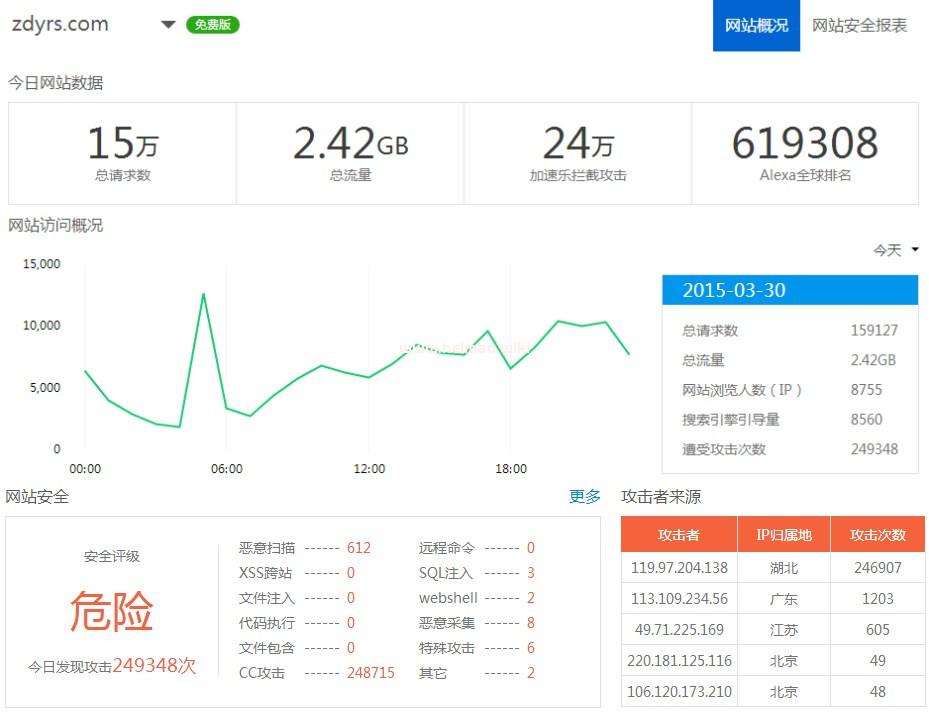Select the 总流量 2.42GB stat card

click(x=350, y=153)
